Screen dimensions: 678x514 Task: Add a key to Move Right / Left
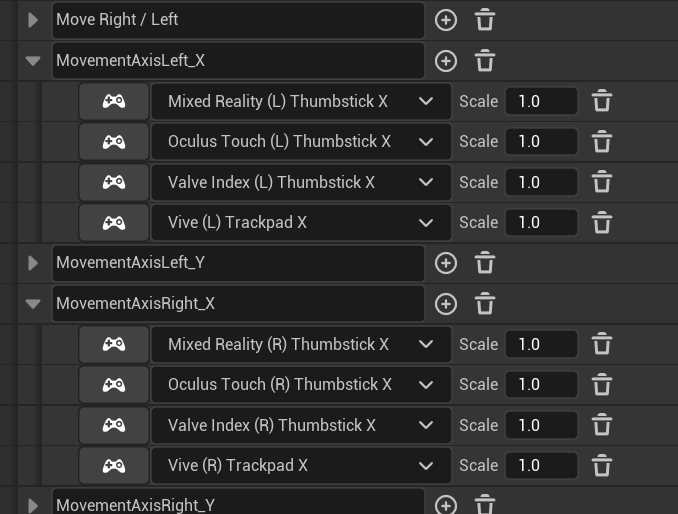click(x=446, y=20)
